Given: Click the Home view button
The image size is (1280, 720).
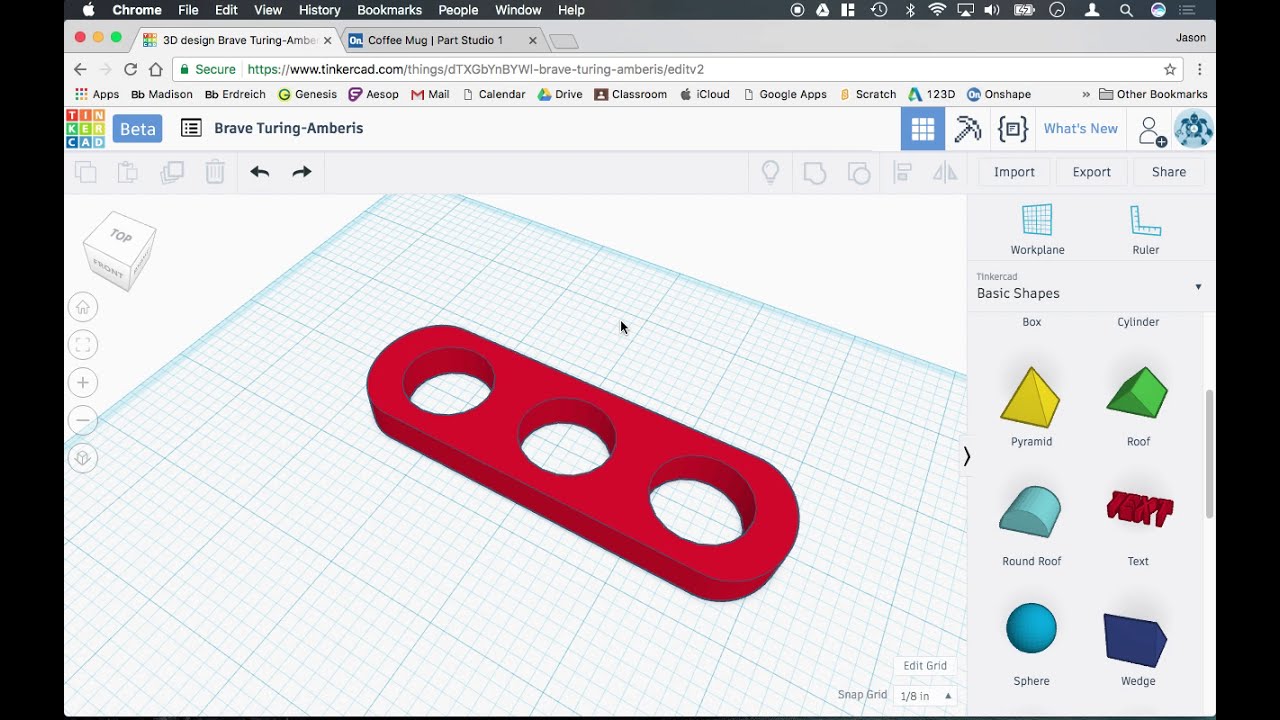Looking at the screenshot, I should pos(83,307).
